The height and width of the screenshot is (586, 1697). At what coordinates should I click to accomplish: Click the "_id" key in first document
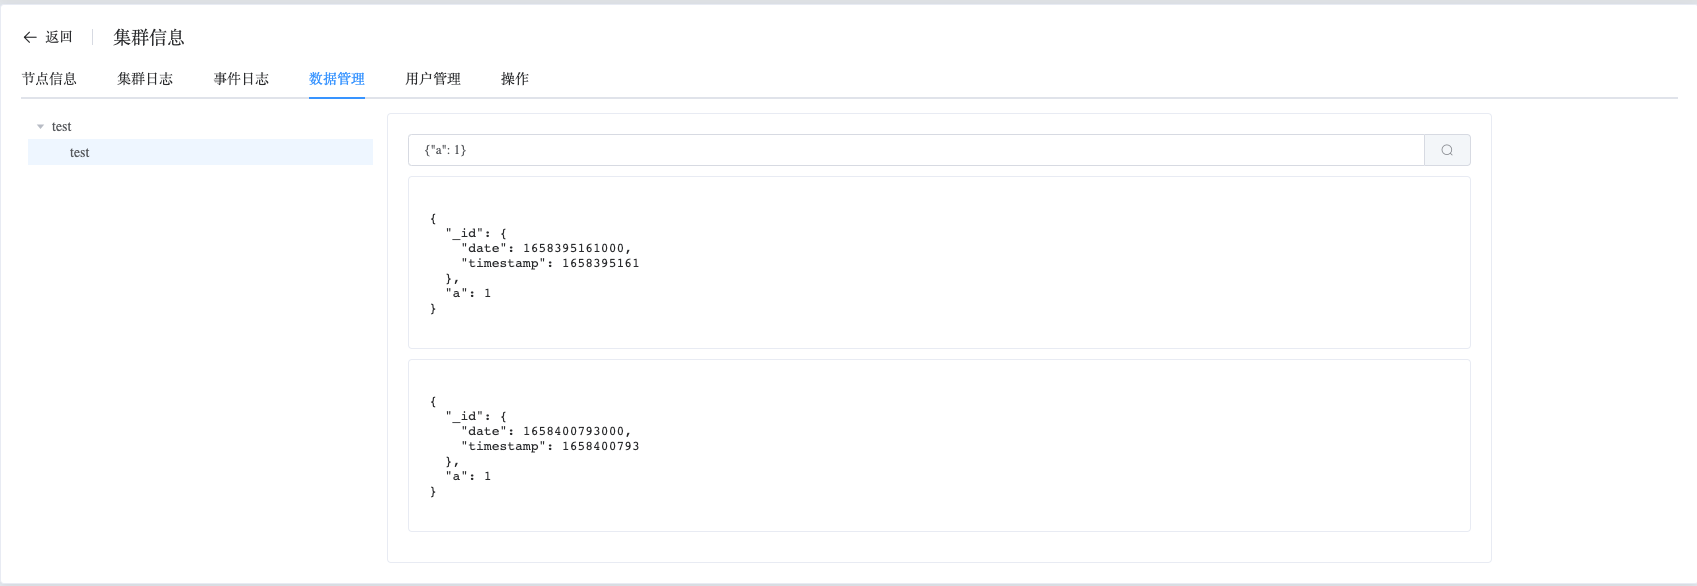(x=465, y=233)
